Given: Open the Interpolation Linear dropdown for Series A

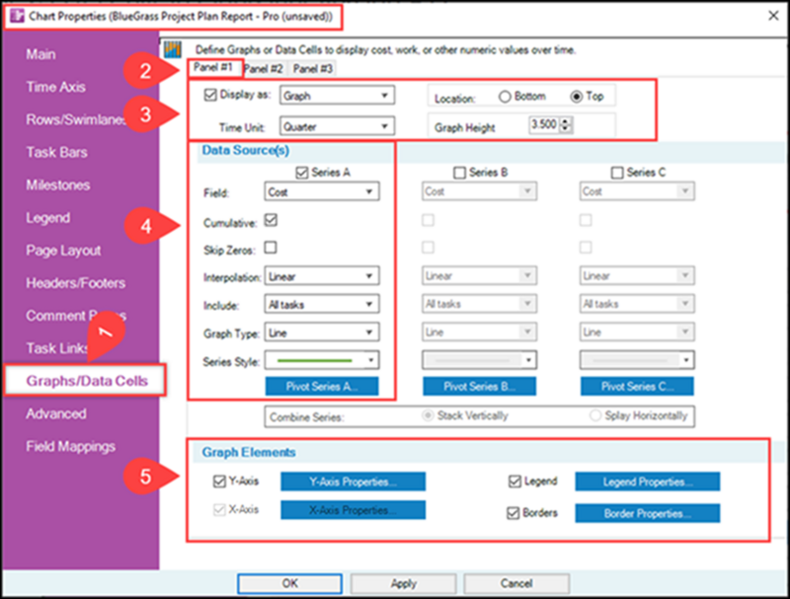Looking at the screenshot, I should click(321, 276).
